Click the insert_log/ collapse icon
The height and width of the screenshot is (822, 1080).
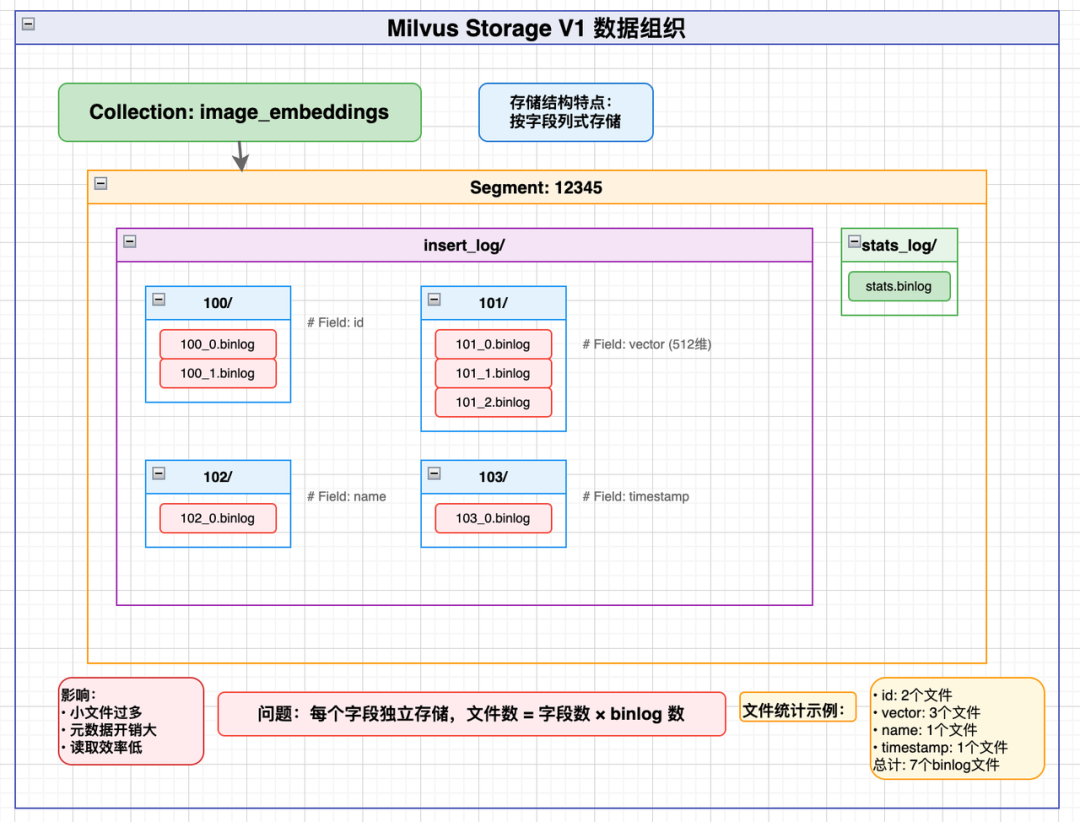pos(131,241)
